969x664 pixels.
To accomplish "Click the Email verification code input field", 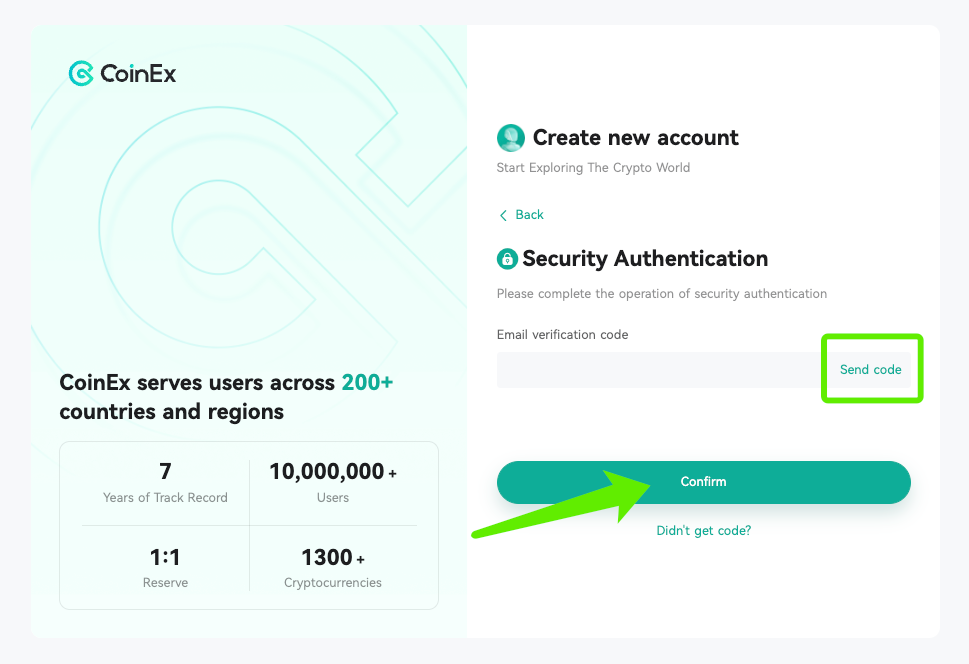I will click(650, 370).
